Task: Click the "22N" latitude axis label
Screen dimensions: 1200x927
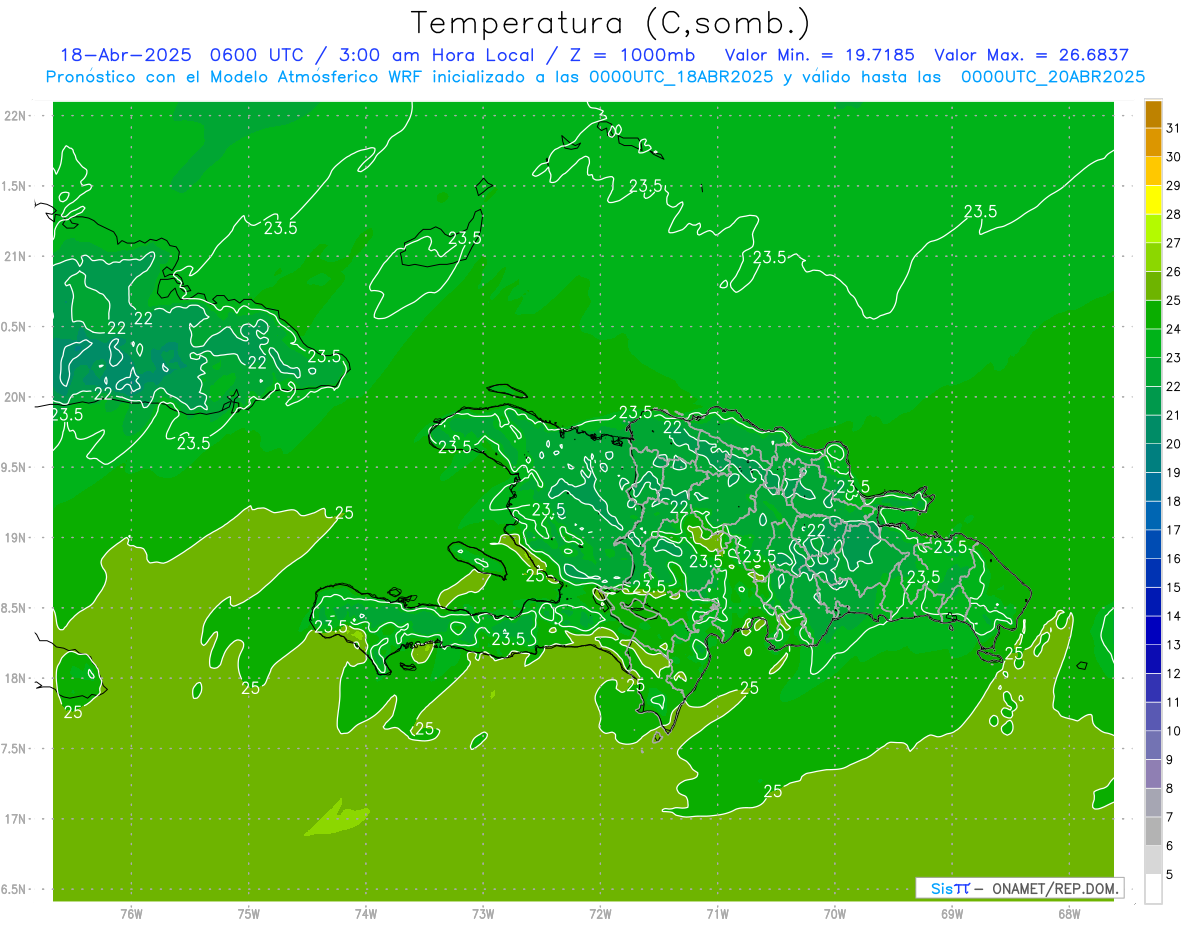Action: (16, 116)
